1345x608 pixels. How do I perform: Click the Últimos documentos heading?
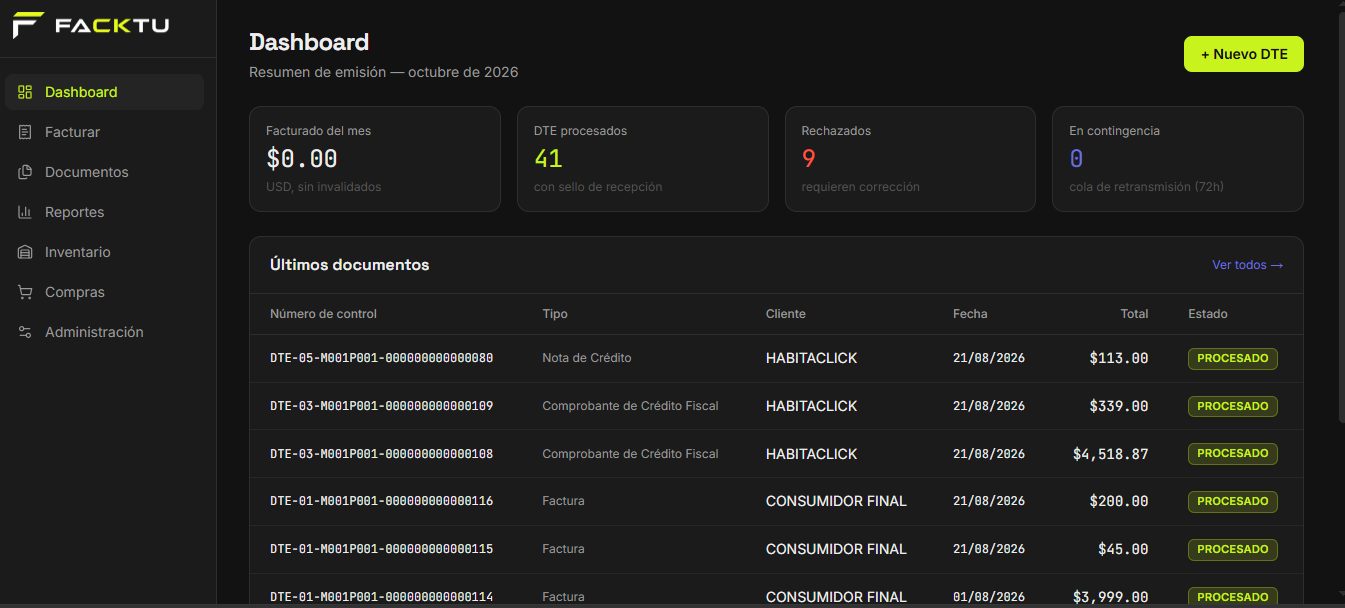click(350, 265)
